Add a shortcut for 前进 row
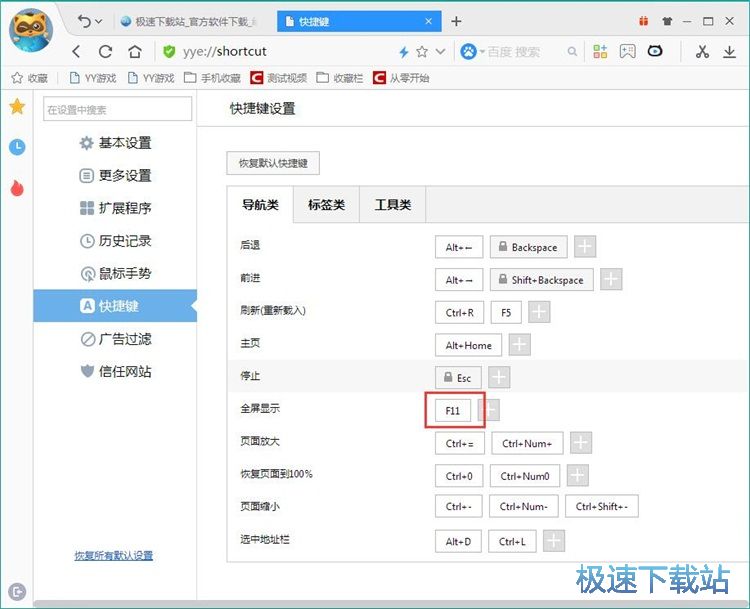This screenshot has height=609, width=750. coord(611,279)
